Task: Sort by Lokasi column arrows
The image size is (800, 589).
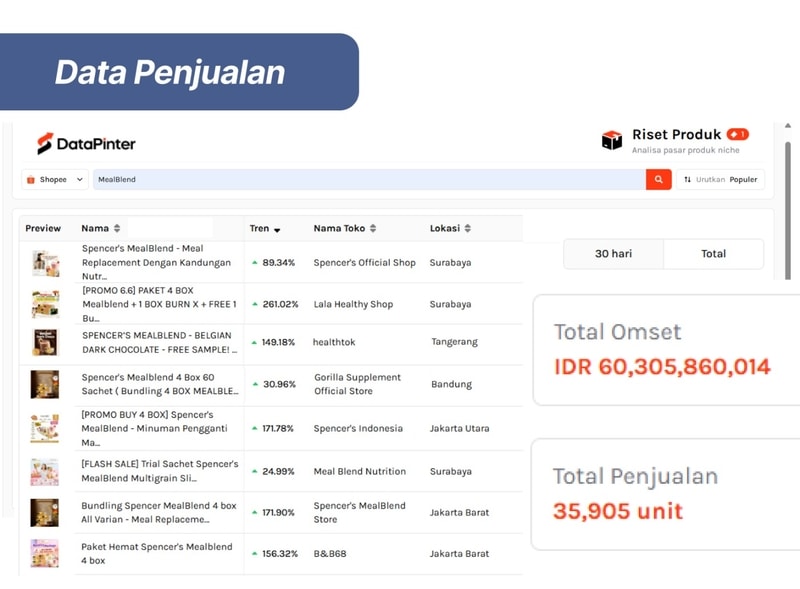Action: [x=468, y=228]
